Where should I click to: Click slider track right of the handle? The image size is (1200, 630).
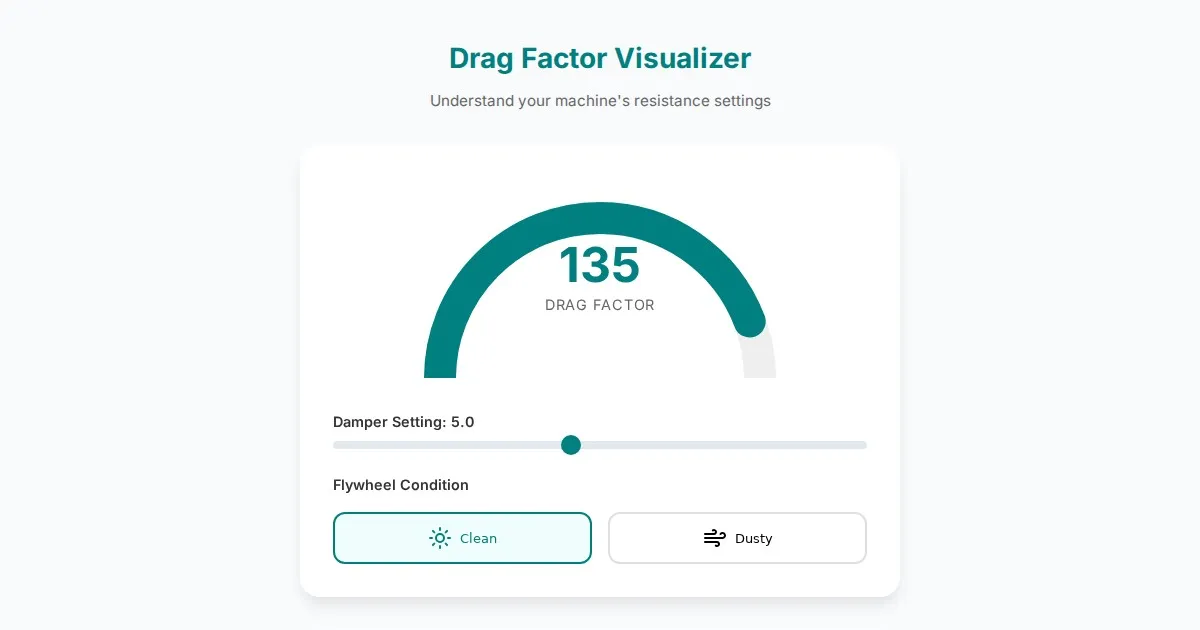pyautogui.click(x=720, y=445)
